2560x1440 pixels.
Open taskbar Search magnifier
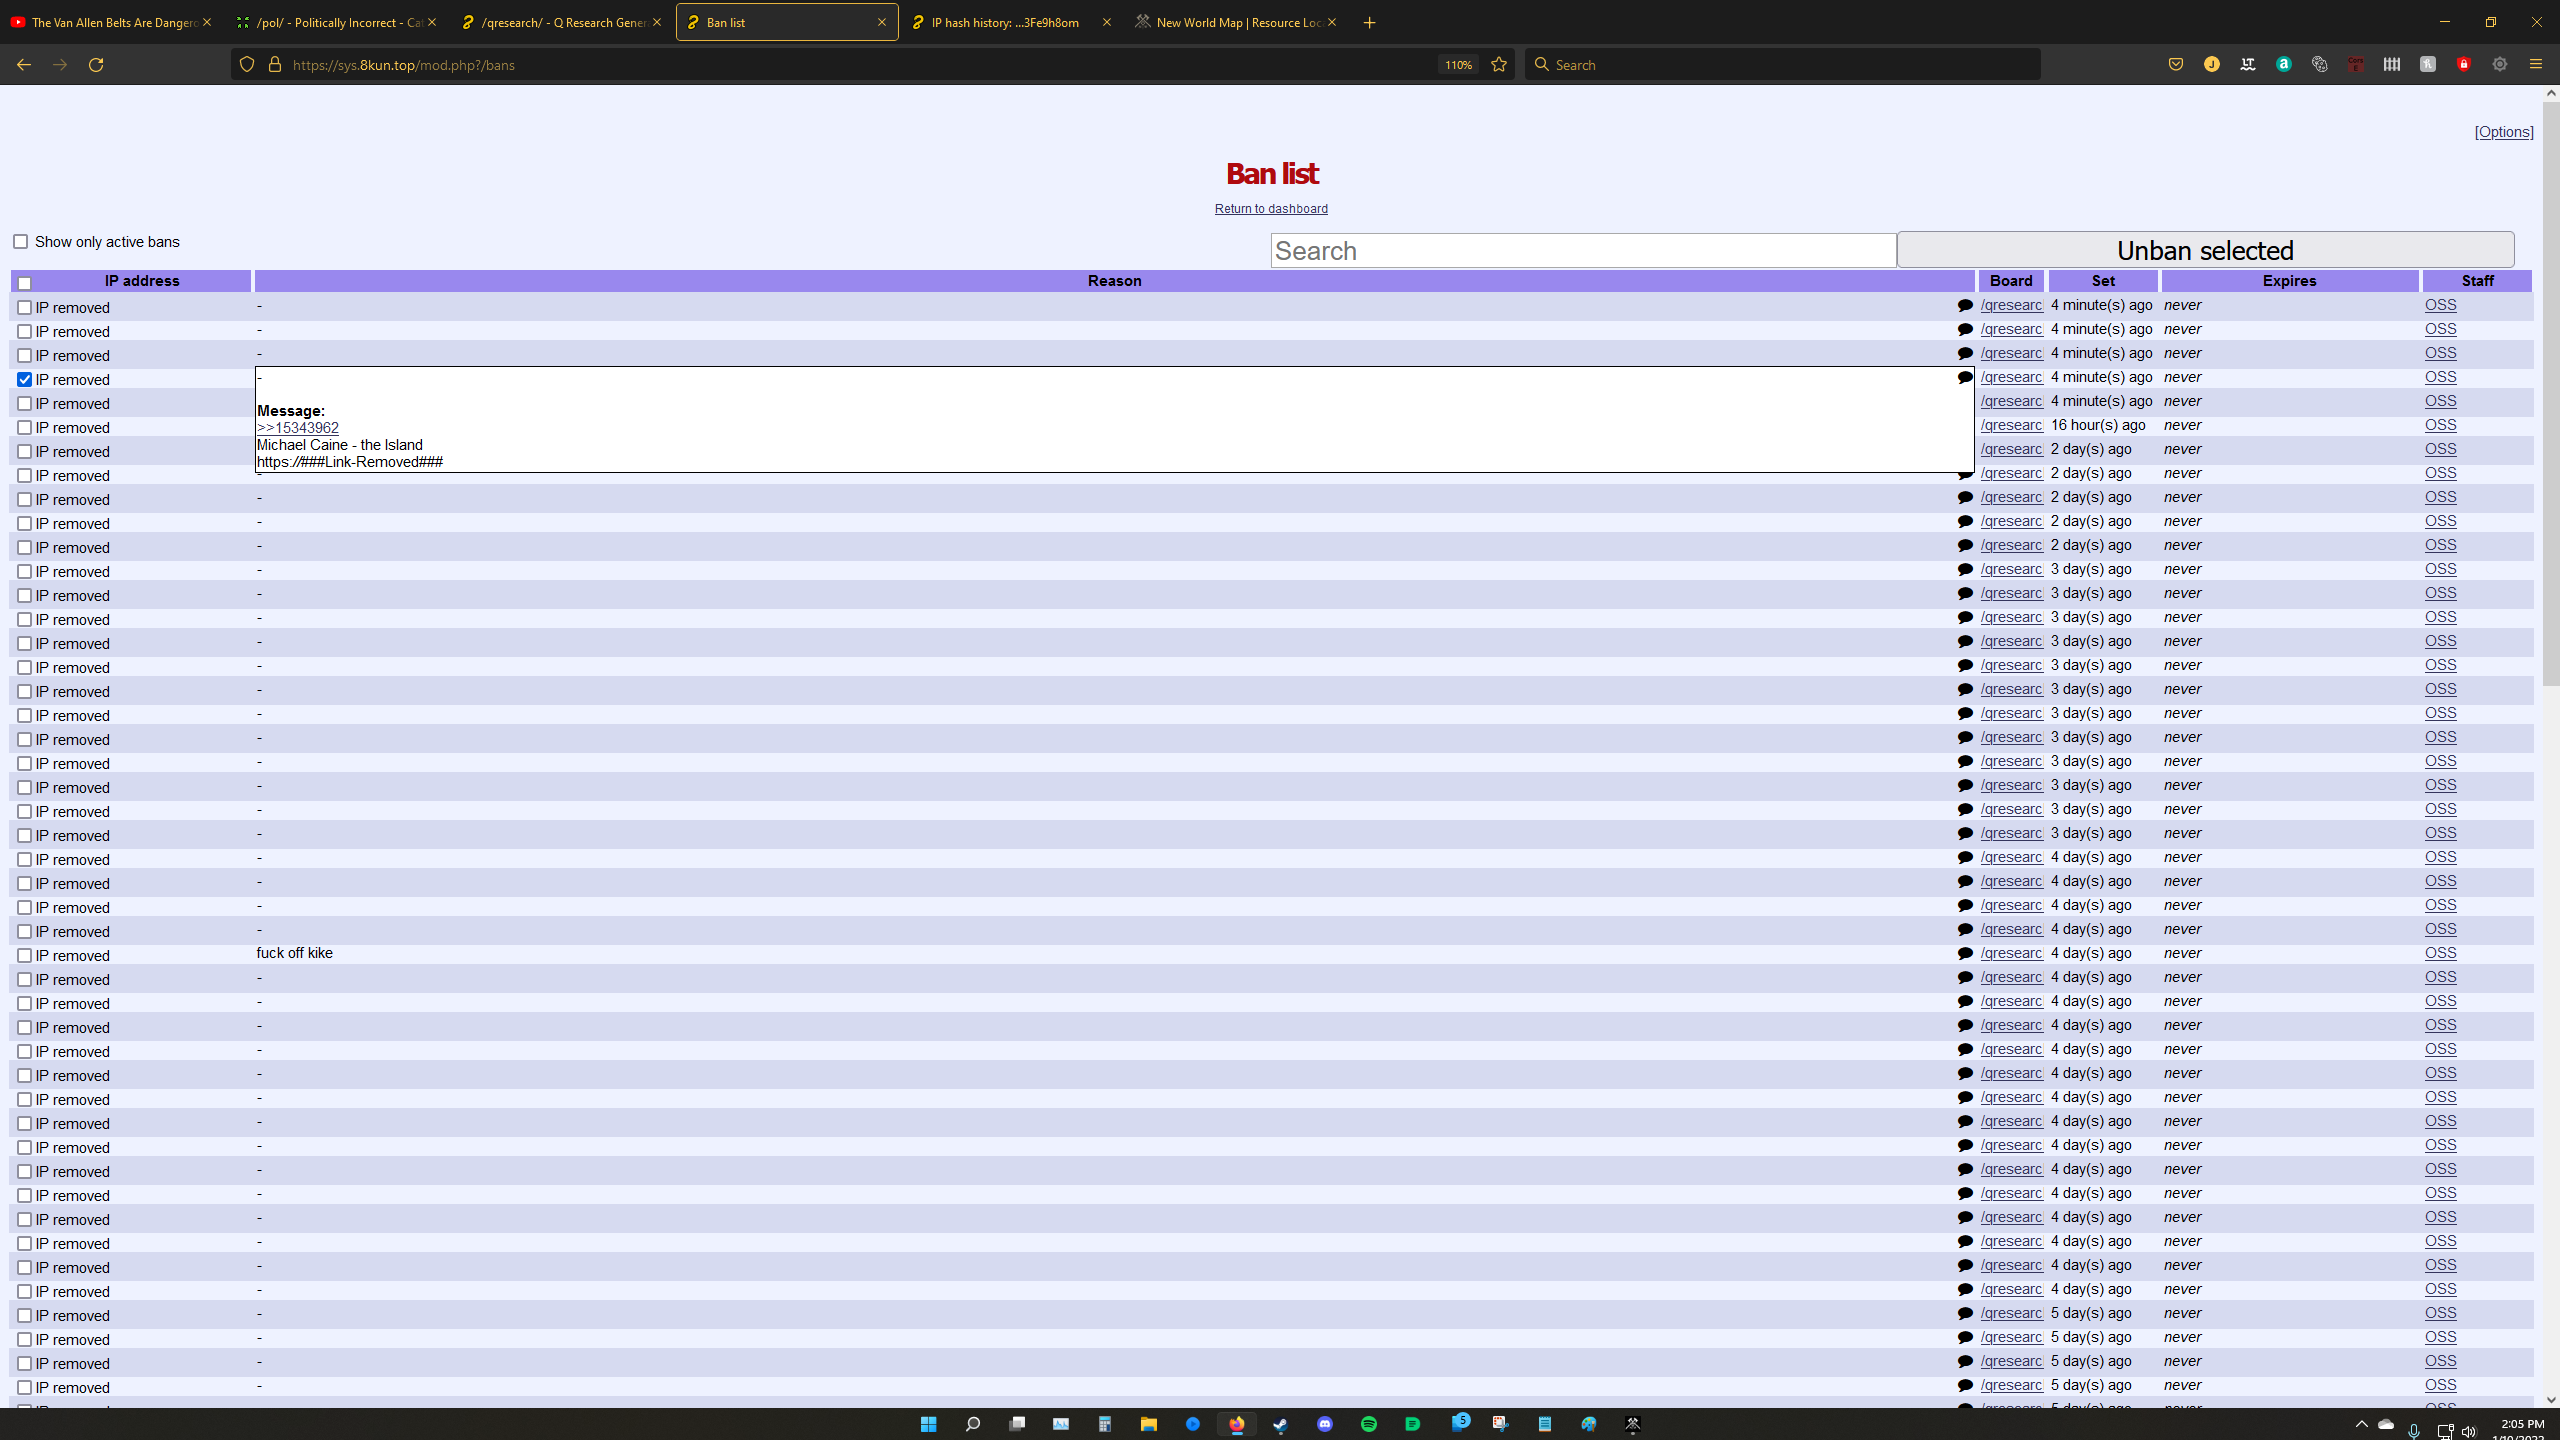point(973,1424)
